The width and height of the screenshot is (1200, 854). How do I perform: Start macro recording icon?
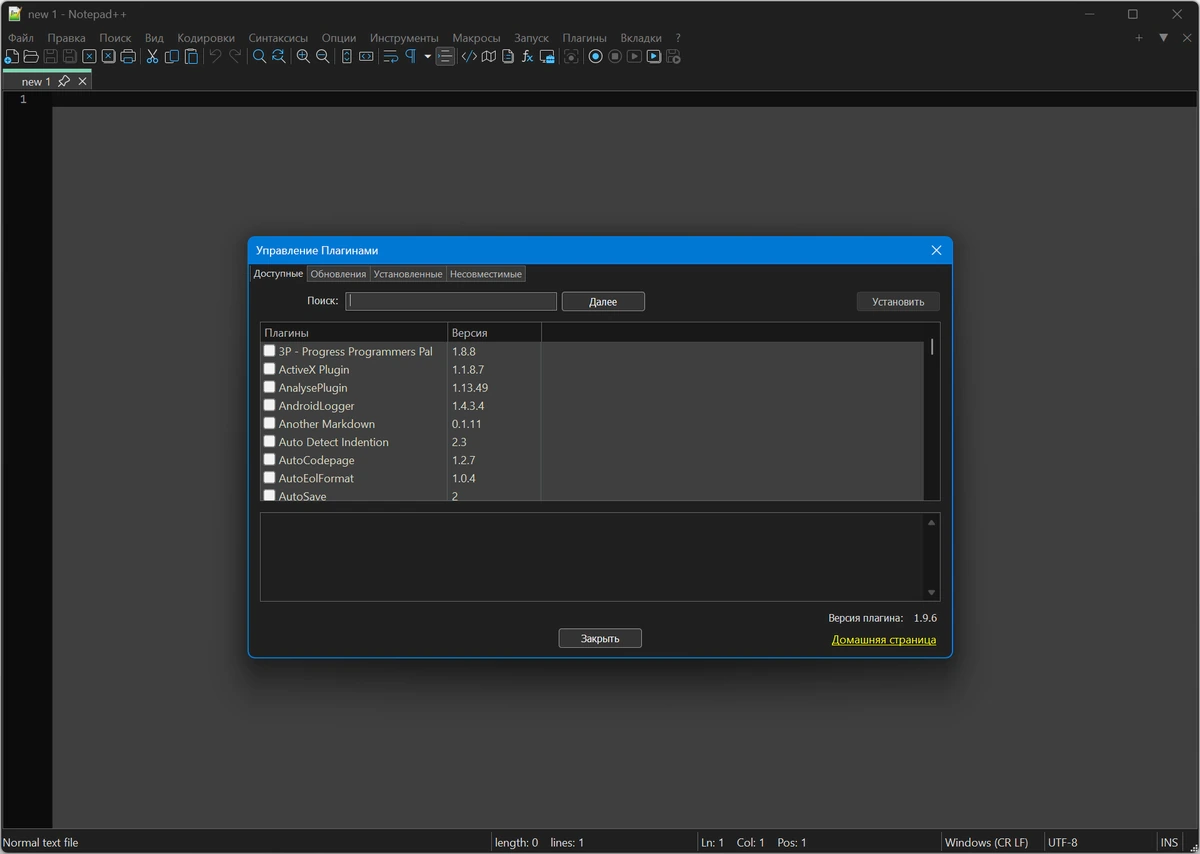click(x=595, y=57)
